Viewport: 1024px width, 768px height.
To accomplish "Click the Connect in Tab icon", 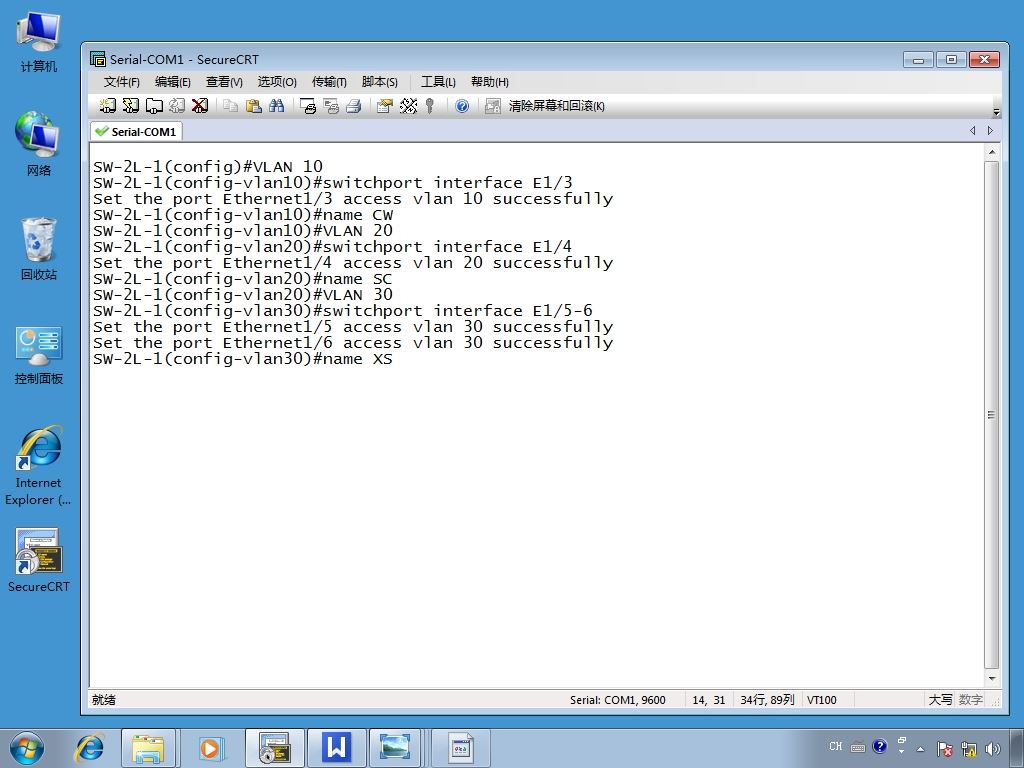I will [x=154, y=106].
